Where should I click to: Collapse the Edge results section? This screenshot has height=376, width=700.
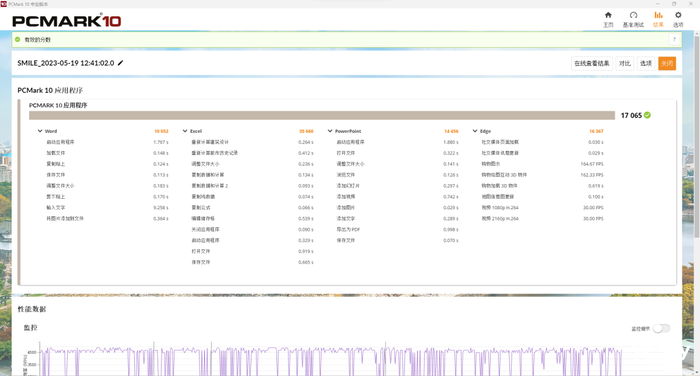tap(475, 131)
